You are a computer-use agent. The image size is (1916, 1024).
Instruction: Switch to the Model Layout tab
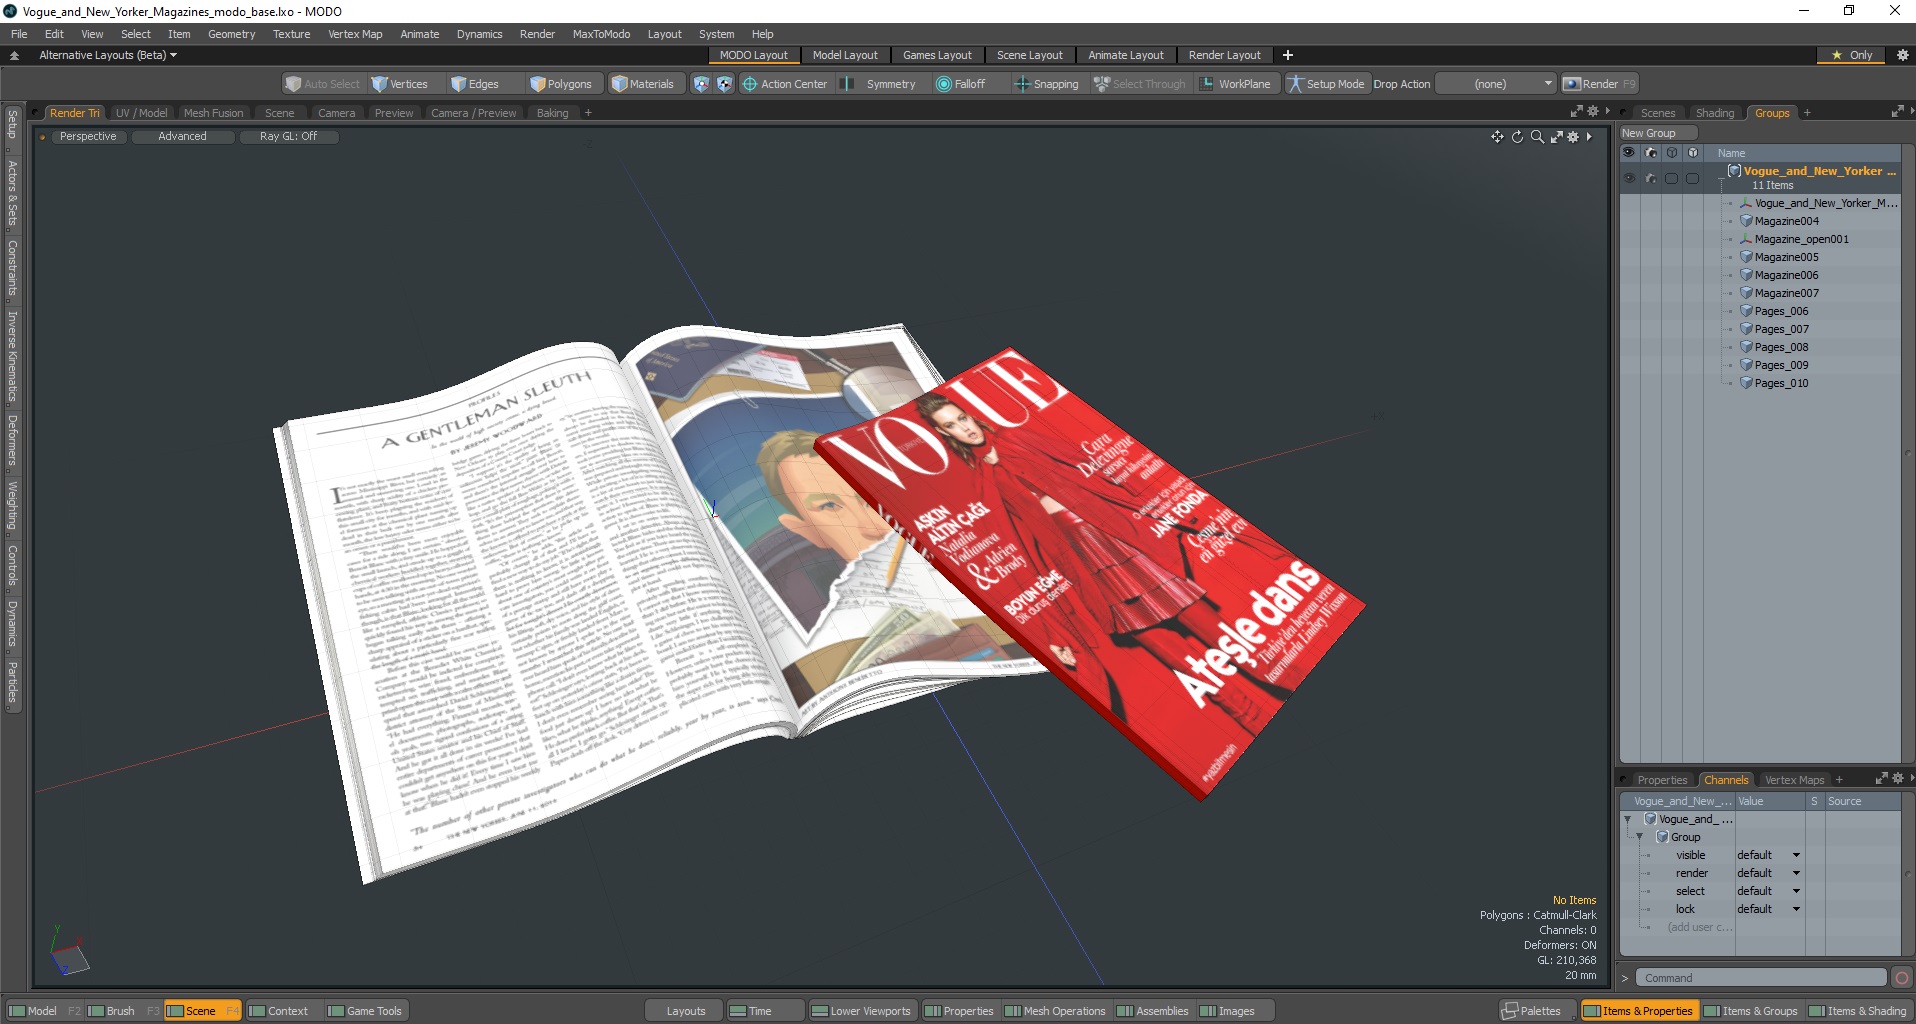pos(845,55)
